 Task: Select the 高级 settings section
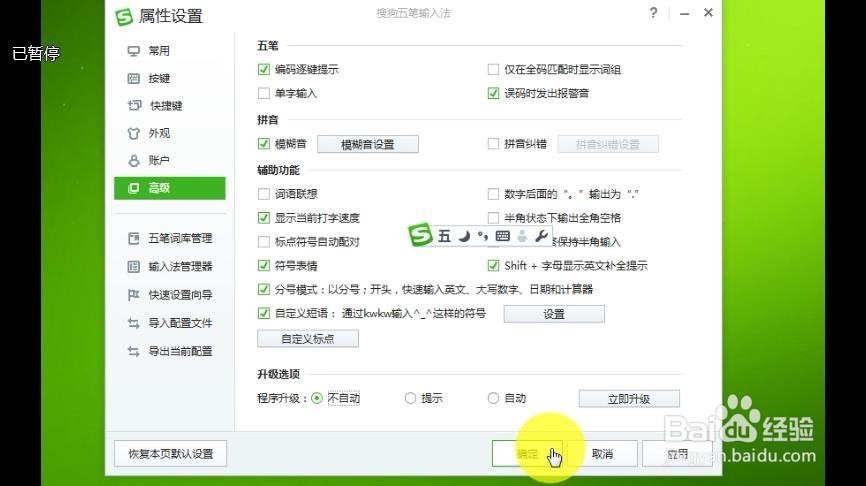click(x=170, y=188)
